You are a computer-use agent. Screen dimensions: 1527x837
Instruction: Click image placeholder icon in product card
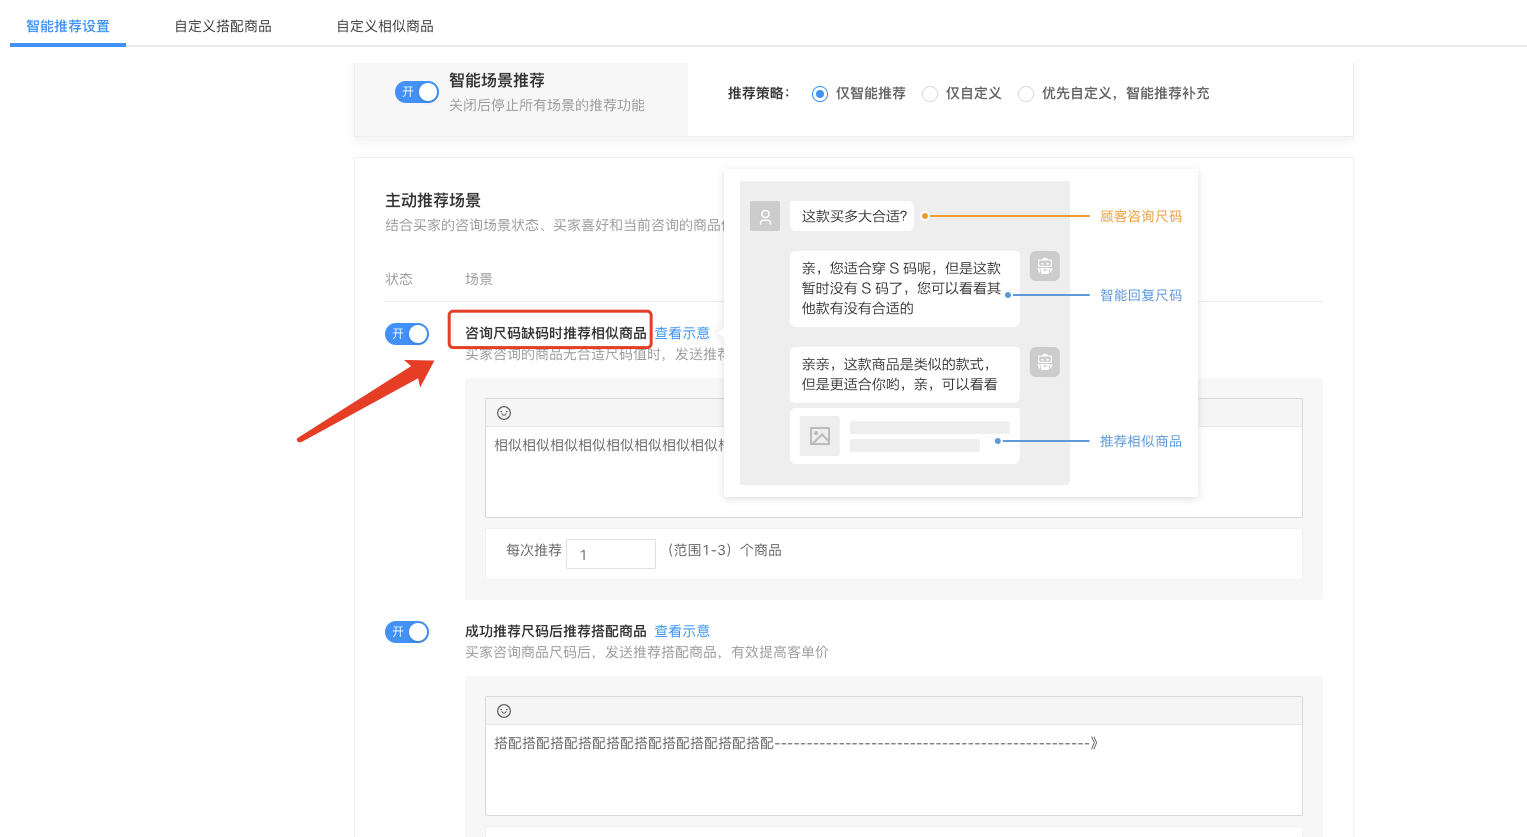point(820,436)
